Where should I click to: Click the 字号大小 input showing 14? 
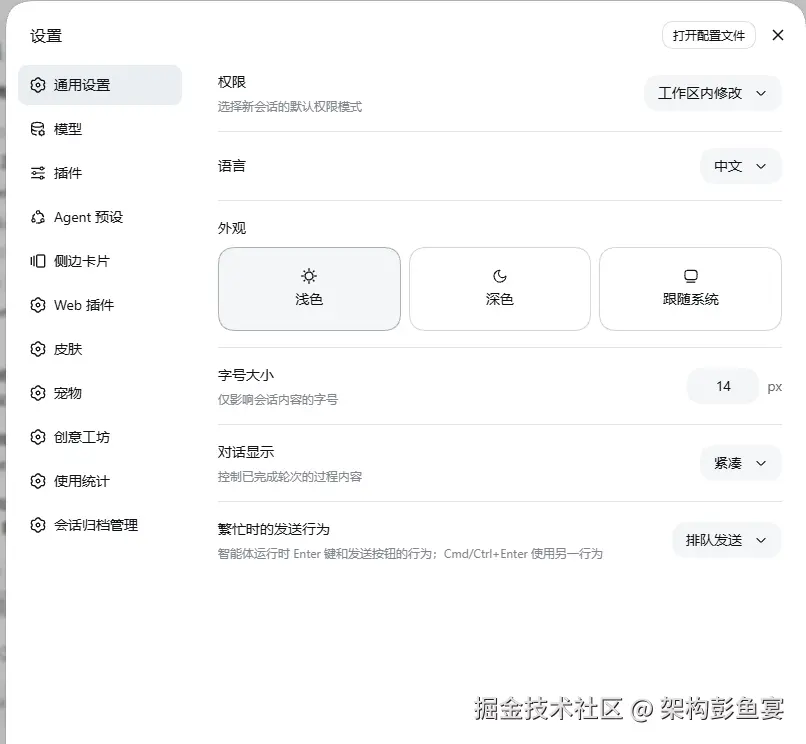click(x=723, y=386)
